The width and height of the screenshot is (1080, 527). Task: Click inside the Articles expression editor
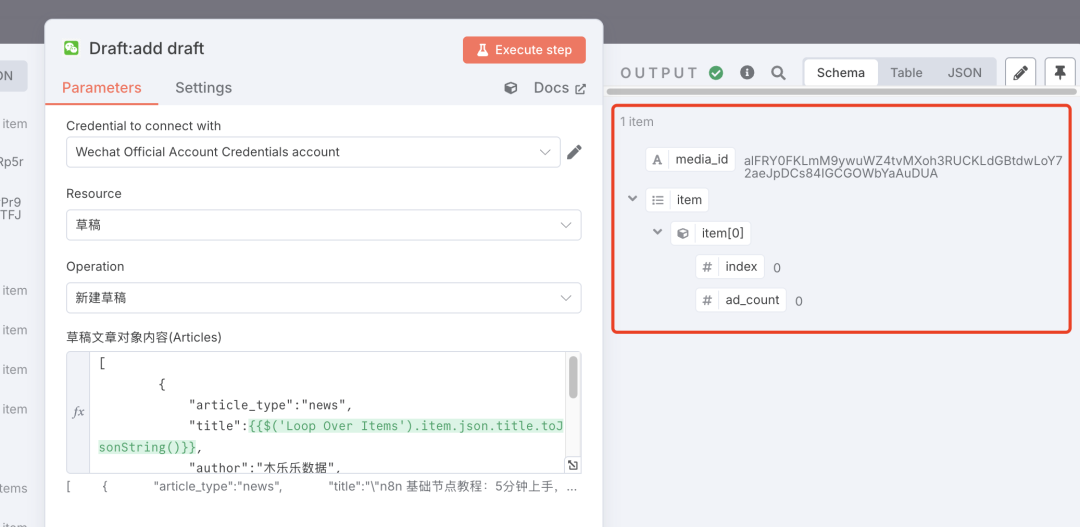[x=329, y=412]
